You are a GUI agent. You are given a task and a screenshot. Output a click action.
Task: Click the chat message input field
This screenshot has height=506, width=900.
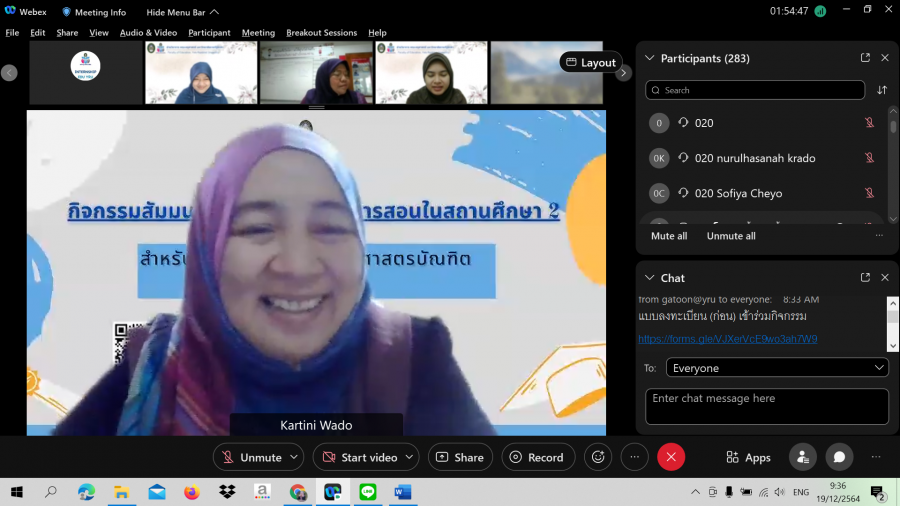[766, 406]
